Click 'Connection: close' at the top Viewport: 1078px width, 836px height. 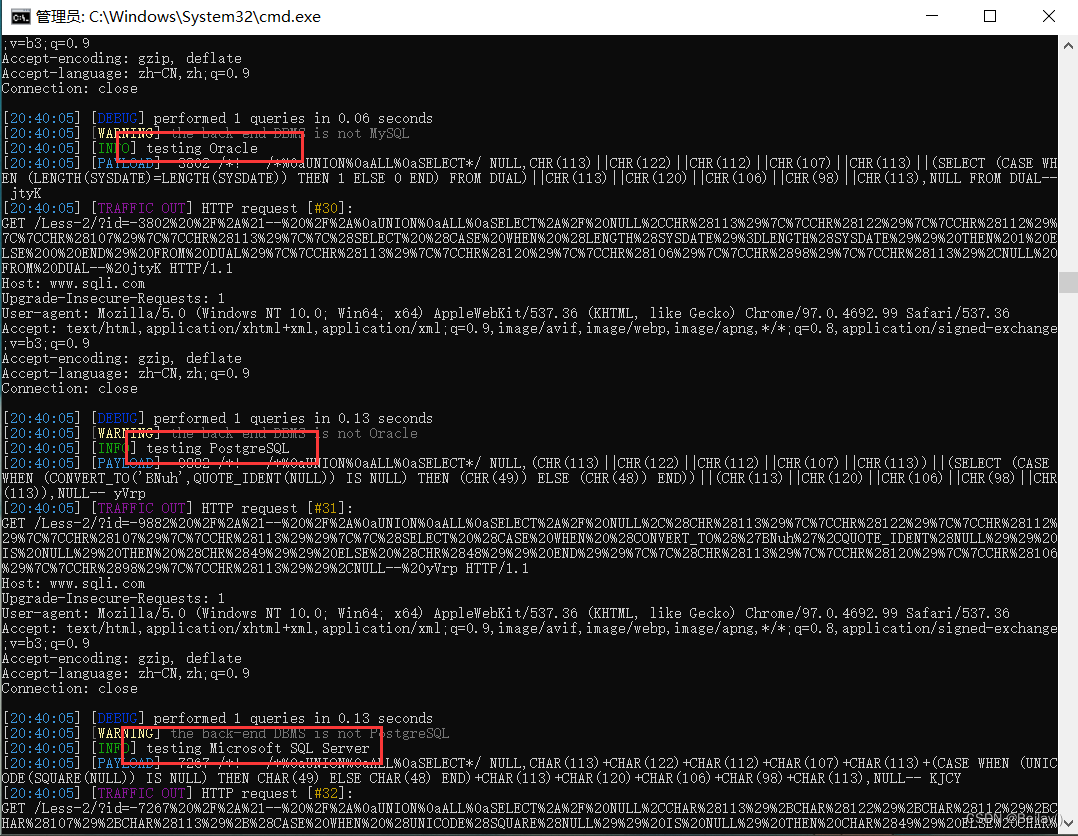click(x=69, y=88)
